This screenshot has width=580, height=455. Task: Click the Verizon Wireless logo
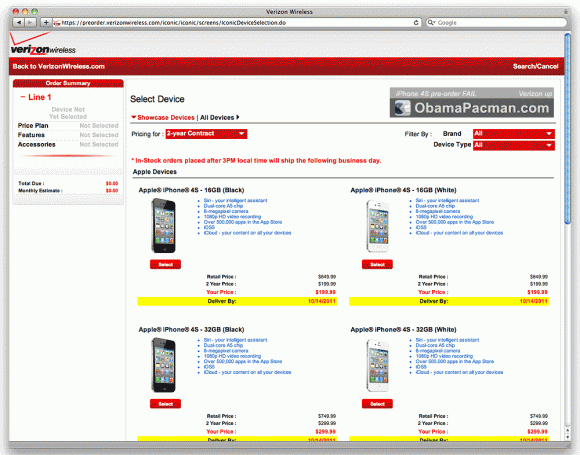pos(43,44)
